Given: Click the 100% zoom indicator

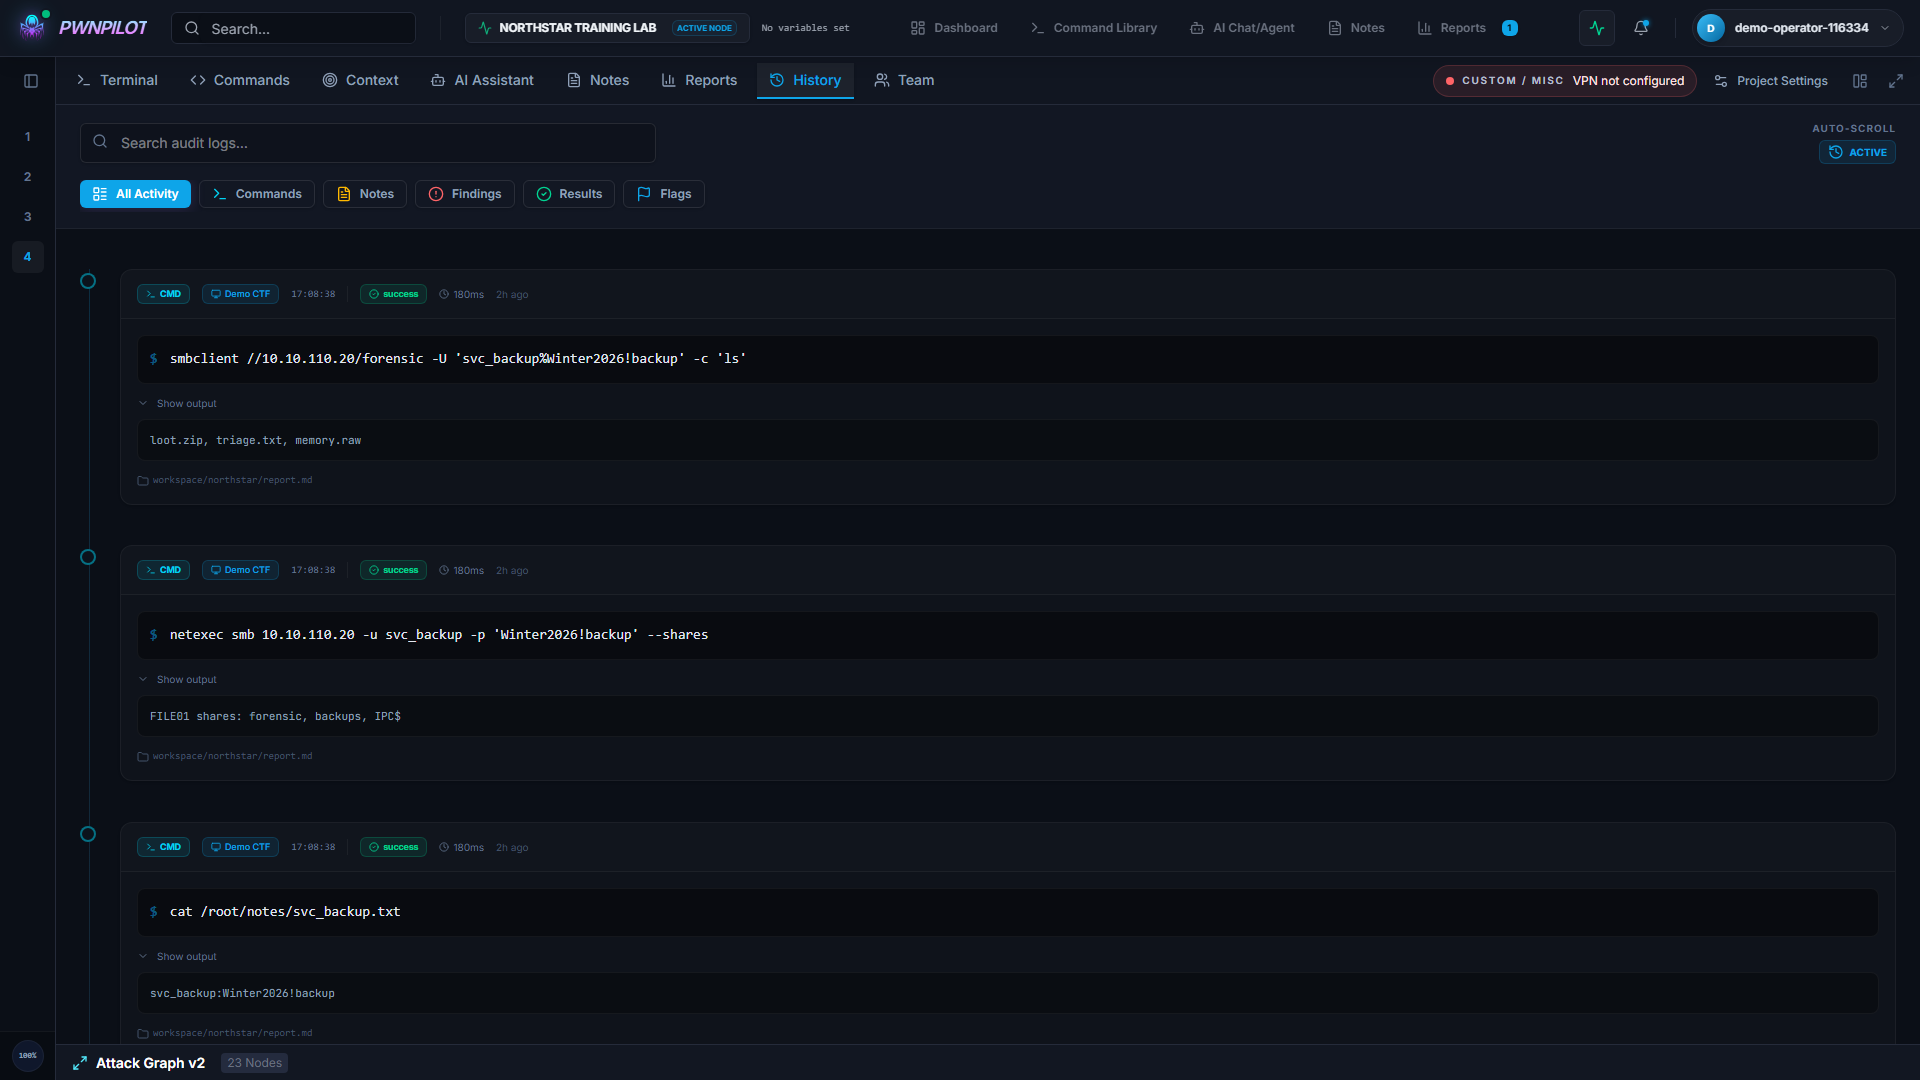Looking at the screenshot, I should point(28,1056).
